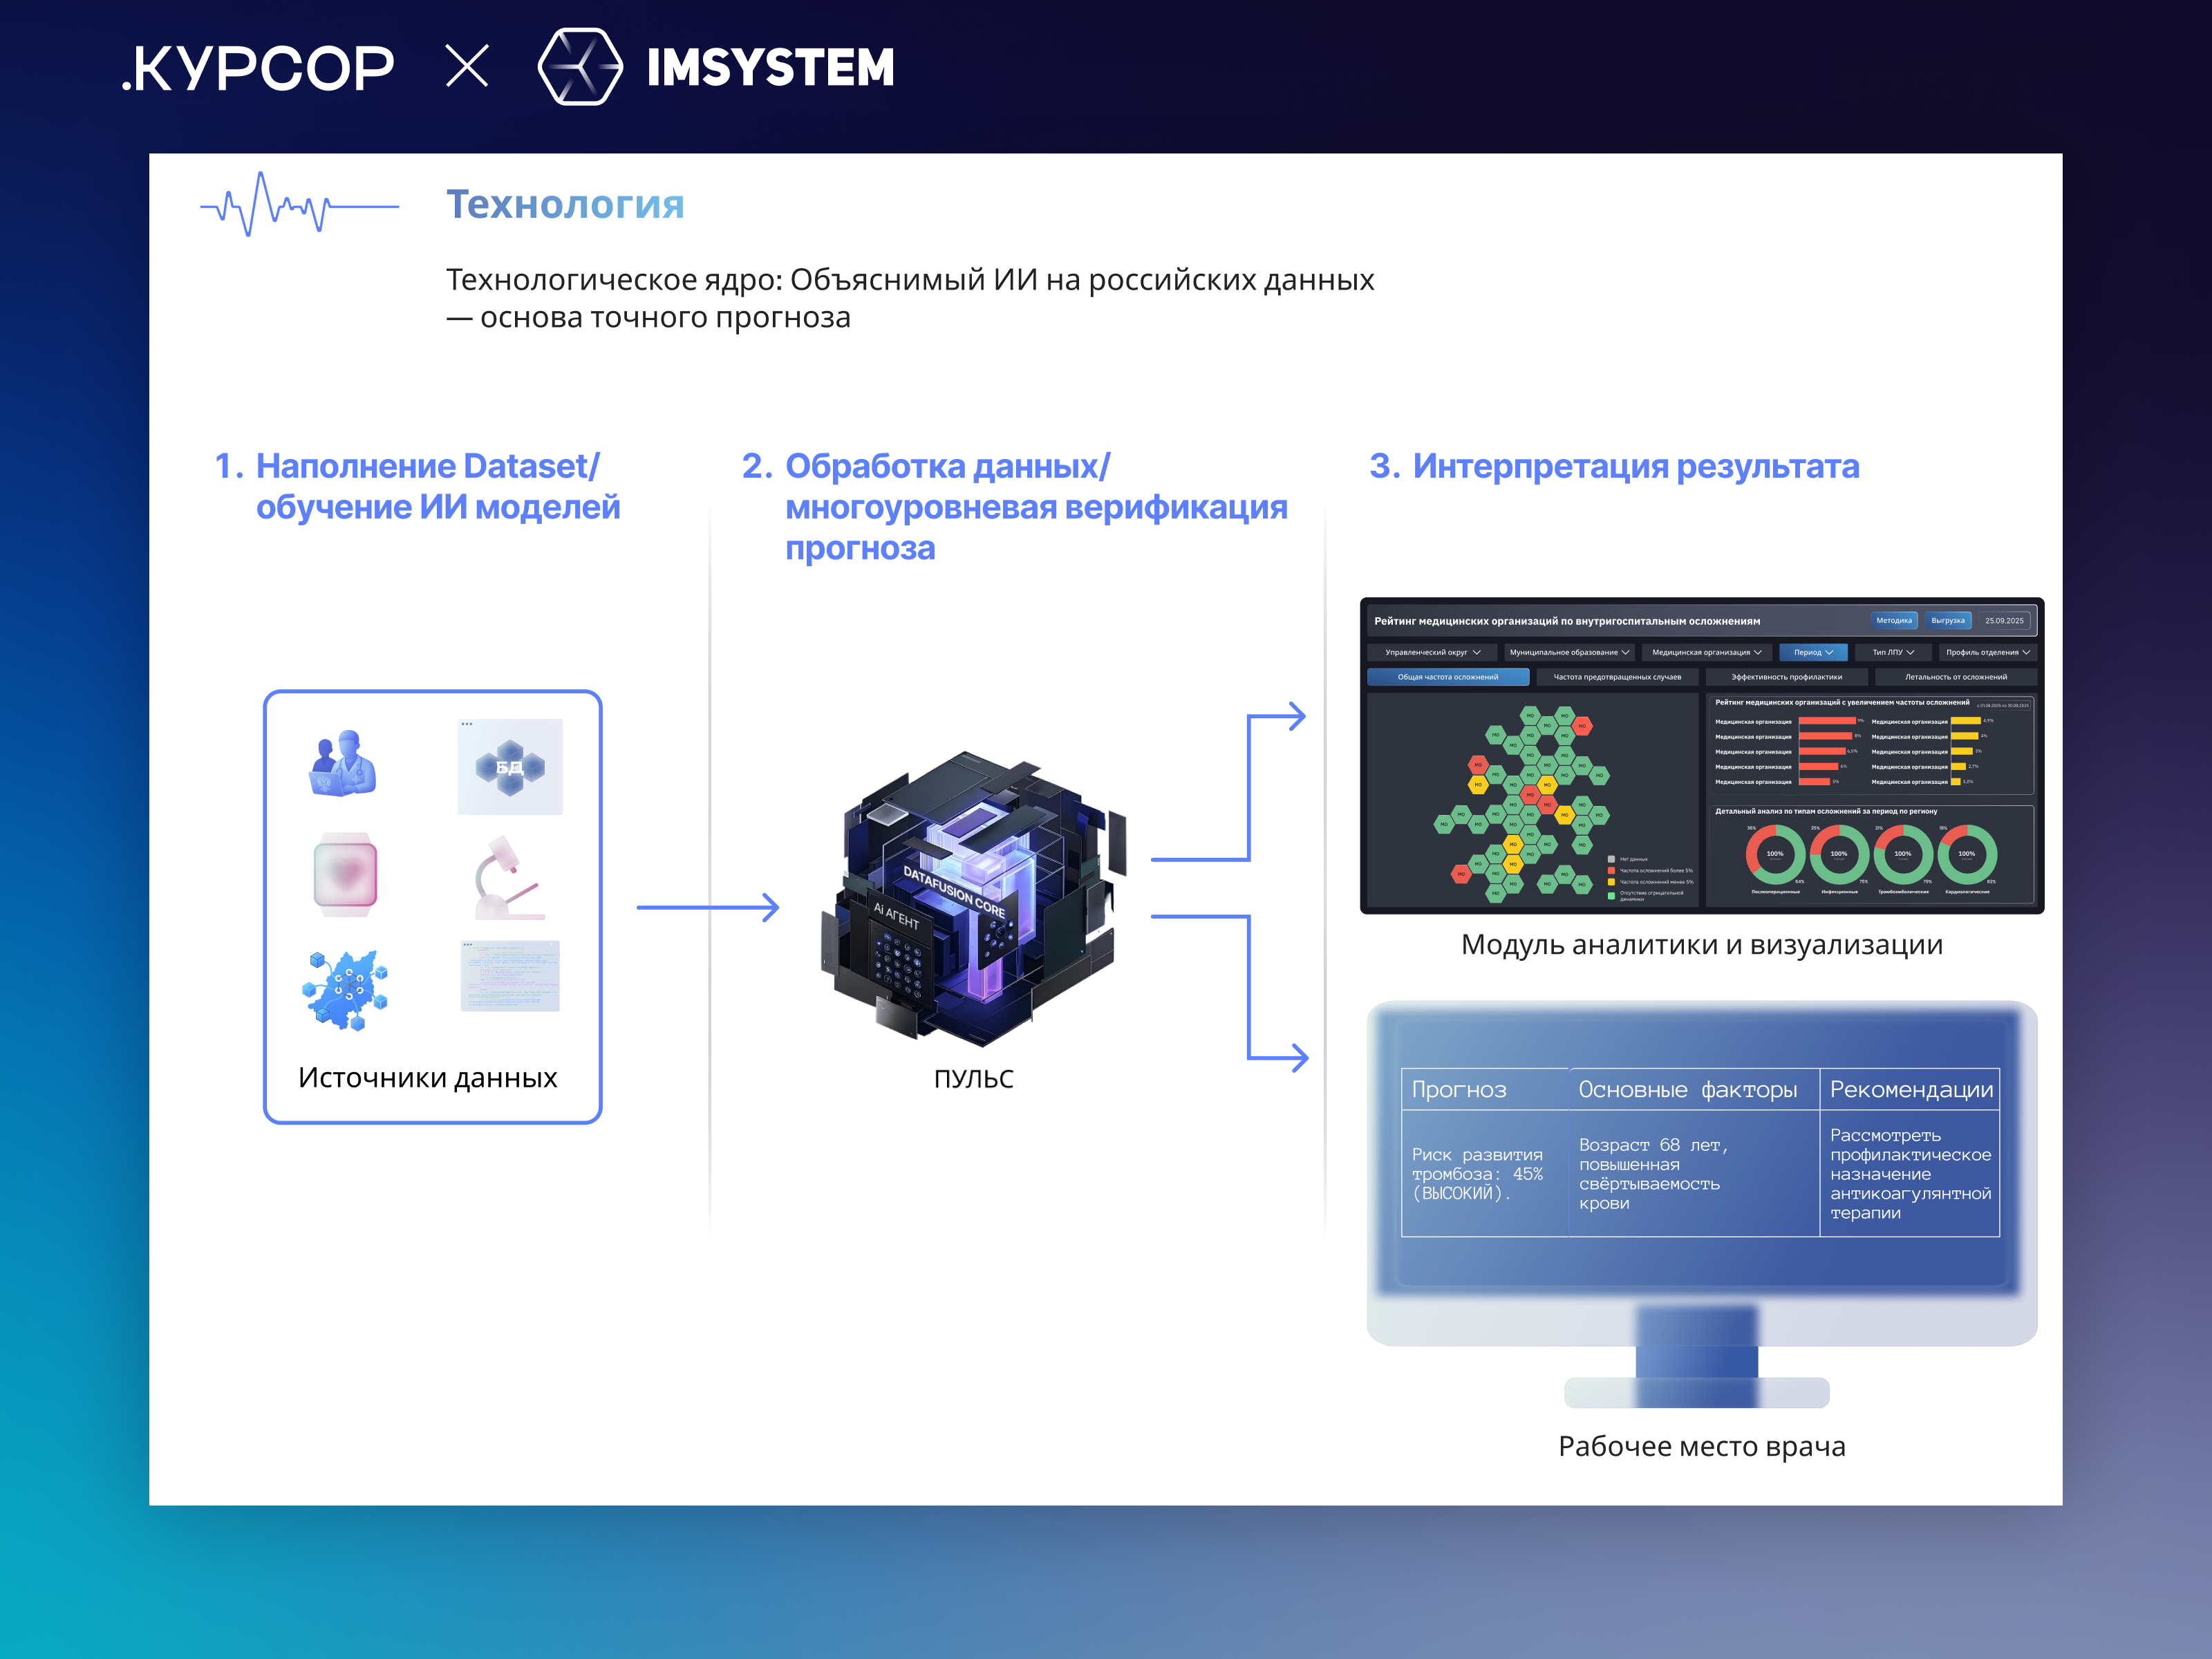The image size is (2212, 1659).
Task: Click the red legend swatch for complications over 5%
Action: [1611, 870]
